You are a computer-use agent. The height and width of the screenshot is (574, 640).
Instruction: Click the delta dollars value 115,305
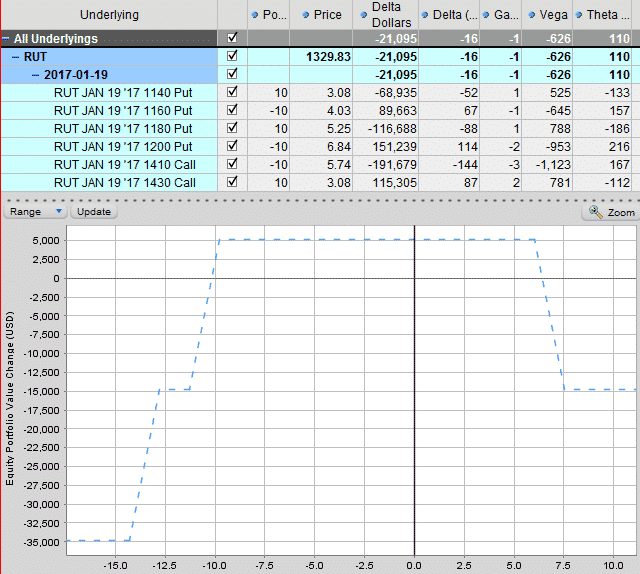[395, 182]
